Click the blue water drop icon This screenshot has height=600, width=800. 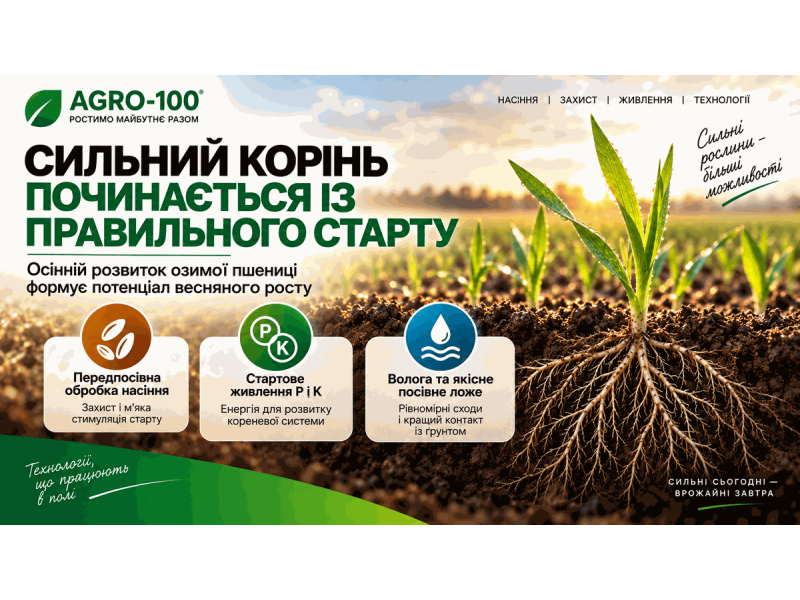440,338
